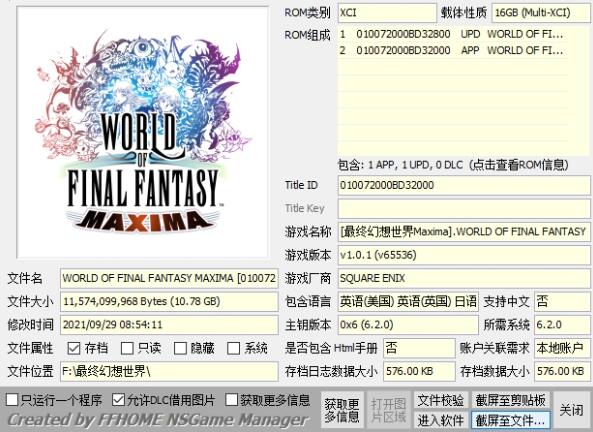Screen dimensions: 593x432
Task: Enable the 隐藏 hidden attribute checkbox
Action: click(180, 348)
